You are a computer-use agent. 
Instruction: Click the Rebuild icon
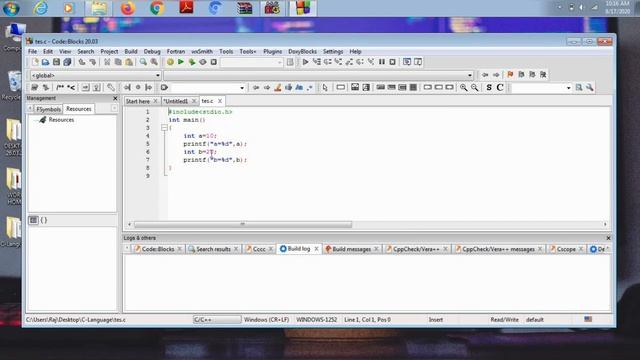click(203, 62)
